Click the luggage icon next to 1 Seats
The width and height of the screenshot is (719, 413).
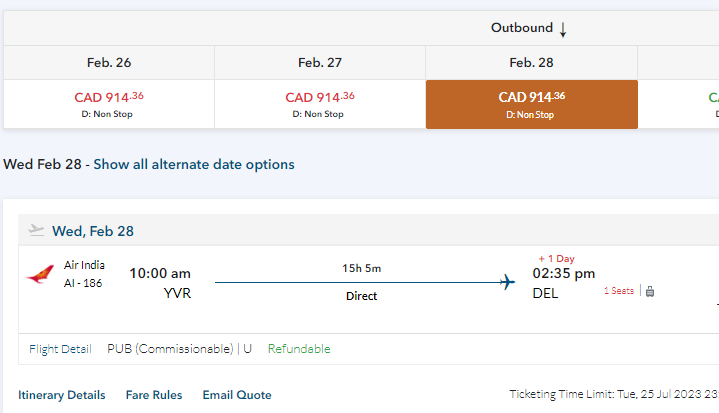[x=649, y=291]
